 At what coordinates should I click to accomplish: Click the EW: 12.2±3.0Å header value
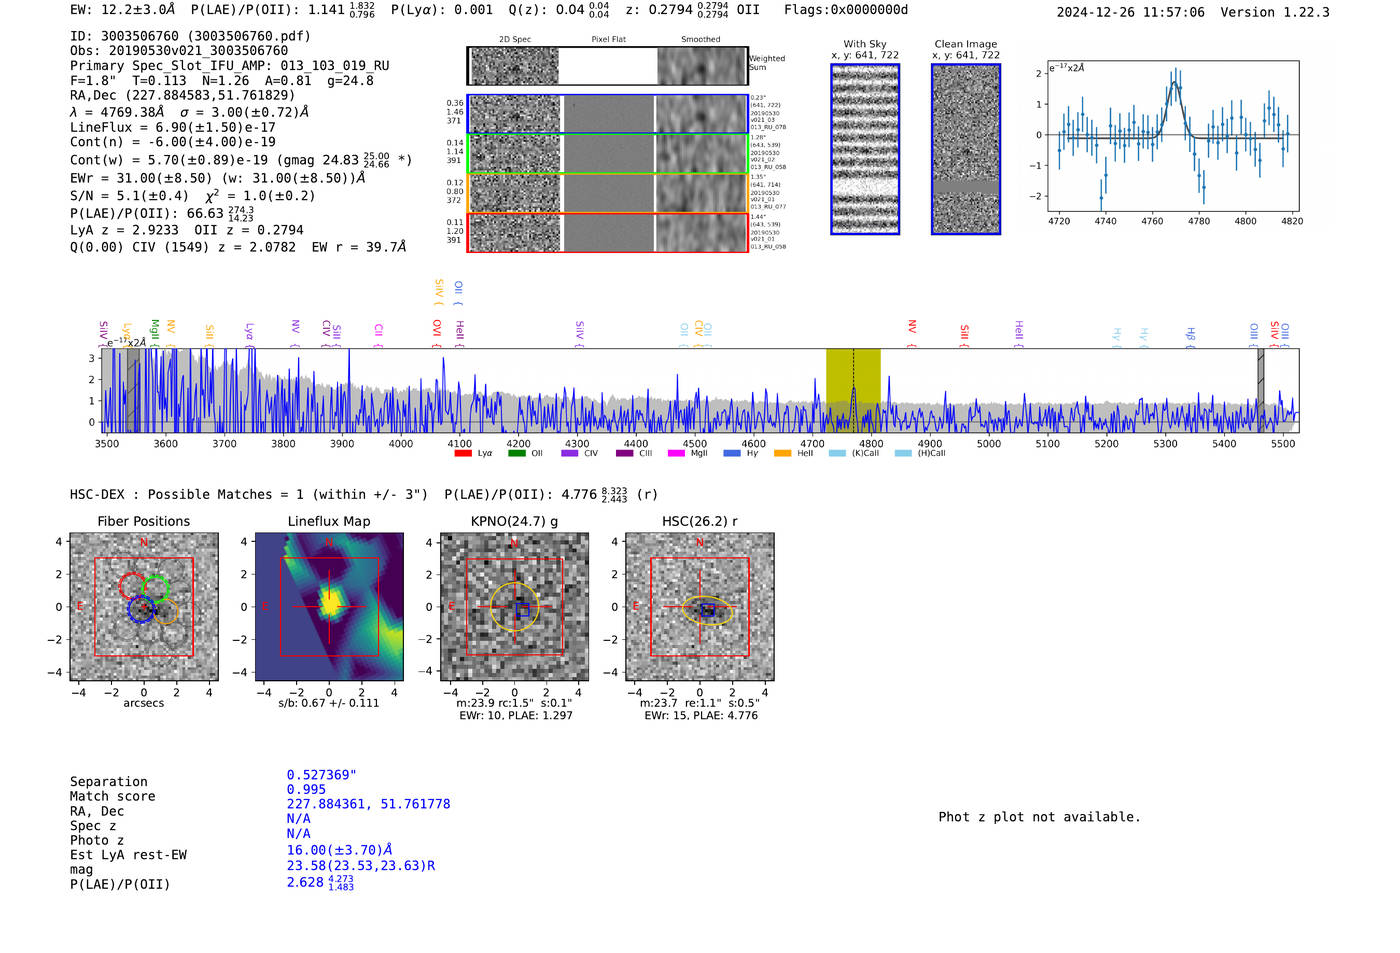(x=123, y=10)
